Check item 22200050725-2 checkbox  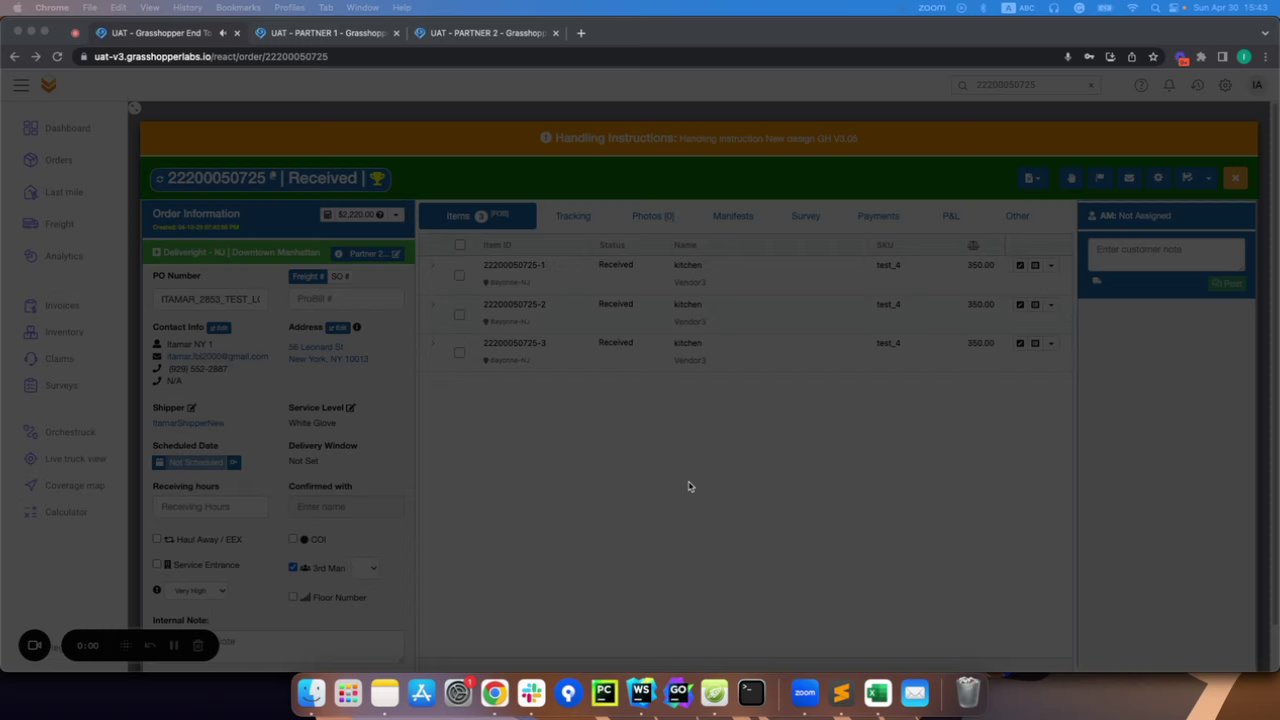tap(460, 314)
